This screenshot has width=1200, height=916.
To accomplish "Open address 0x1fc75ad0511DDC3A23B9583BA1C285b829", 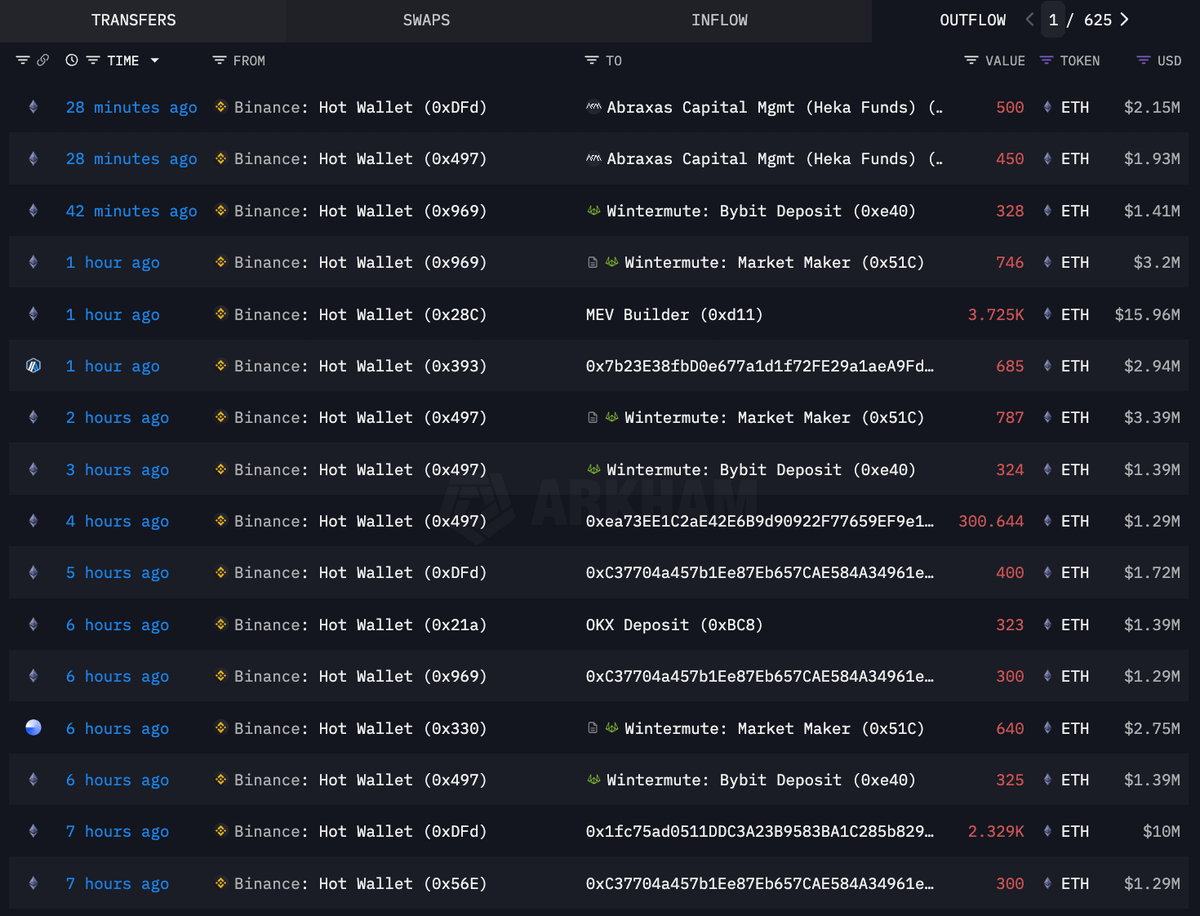I will click(760, 832).
